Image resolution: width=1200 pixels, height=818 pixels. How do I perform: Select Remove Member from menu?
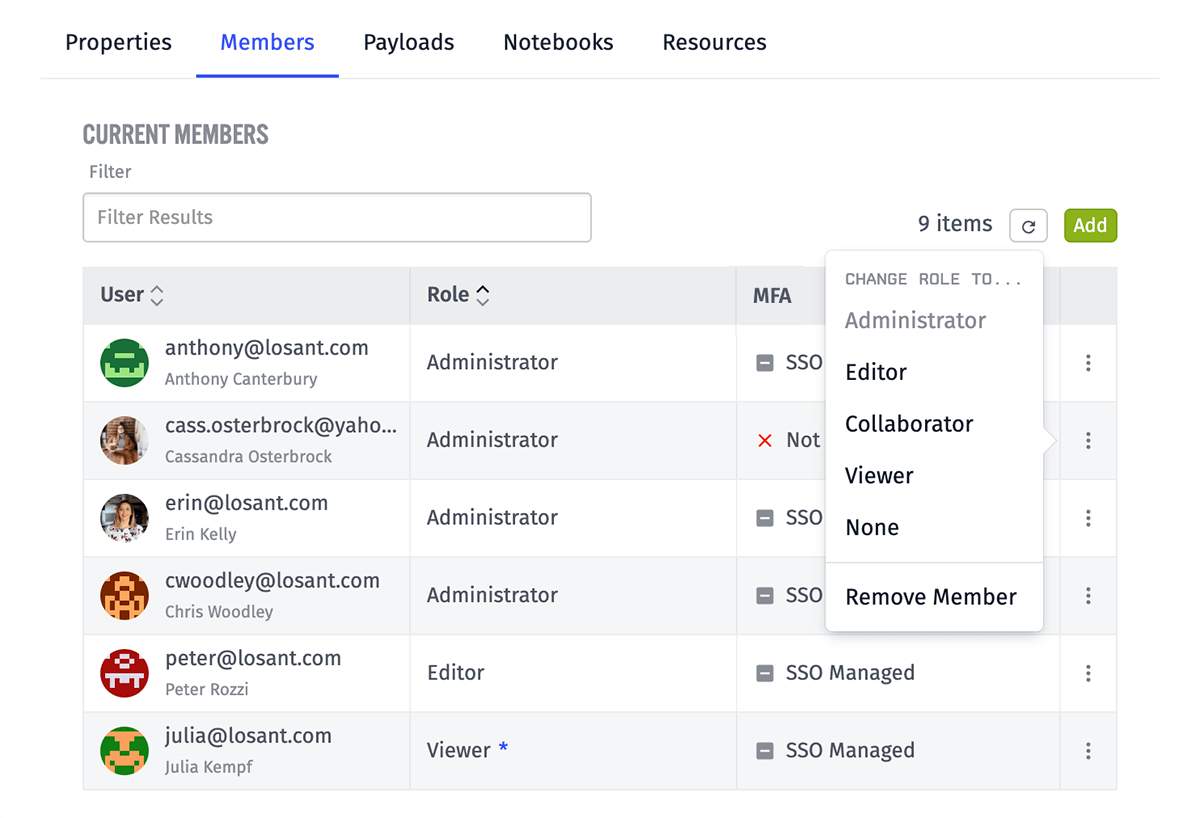tap(931, 597)
